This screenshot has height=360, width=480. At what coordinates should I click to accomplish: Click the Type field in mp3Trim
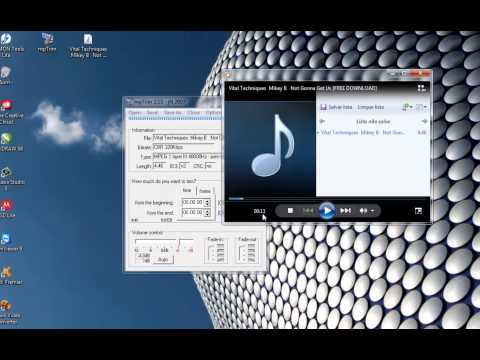pyautogui.click(x=187, y=156)
